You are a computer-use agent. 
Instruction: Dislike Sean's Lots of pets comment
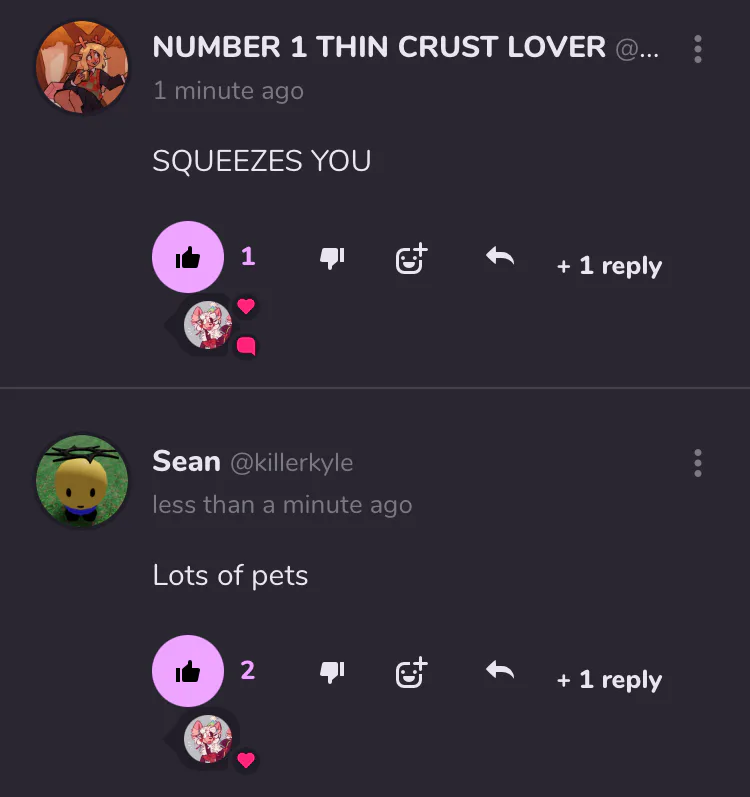click(x=332, y=672)
